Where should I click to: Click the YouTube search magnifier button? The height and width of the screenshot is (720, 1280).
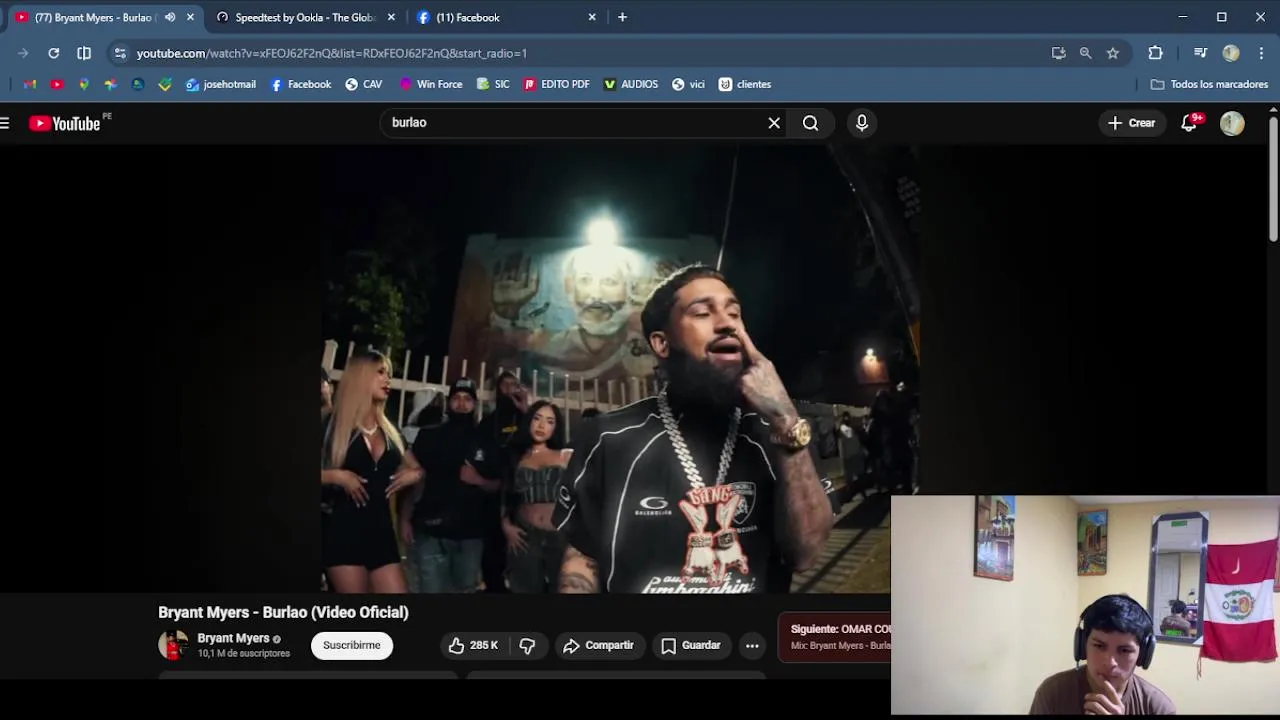coord(810,123)
